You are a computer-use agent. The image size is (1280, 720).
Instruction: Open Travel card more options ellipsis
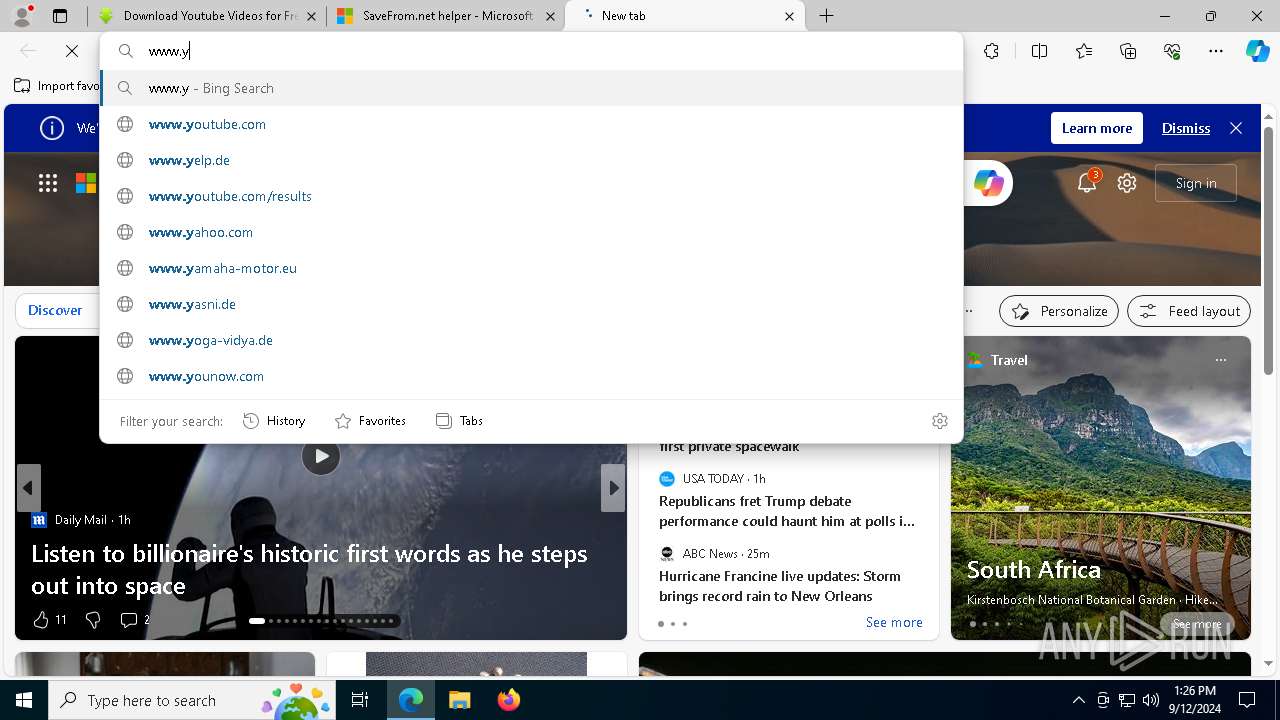pyautogui.click(x=1220, y=360)
